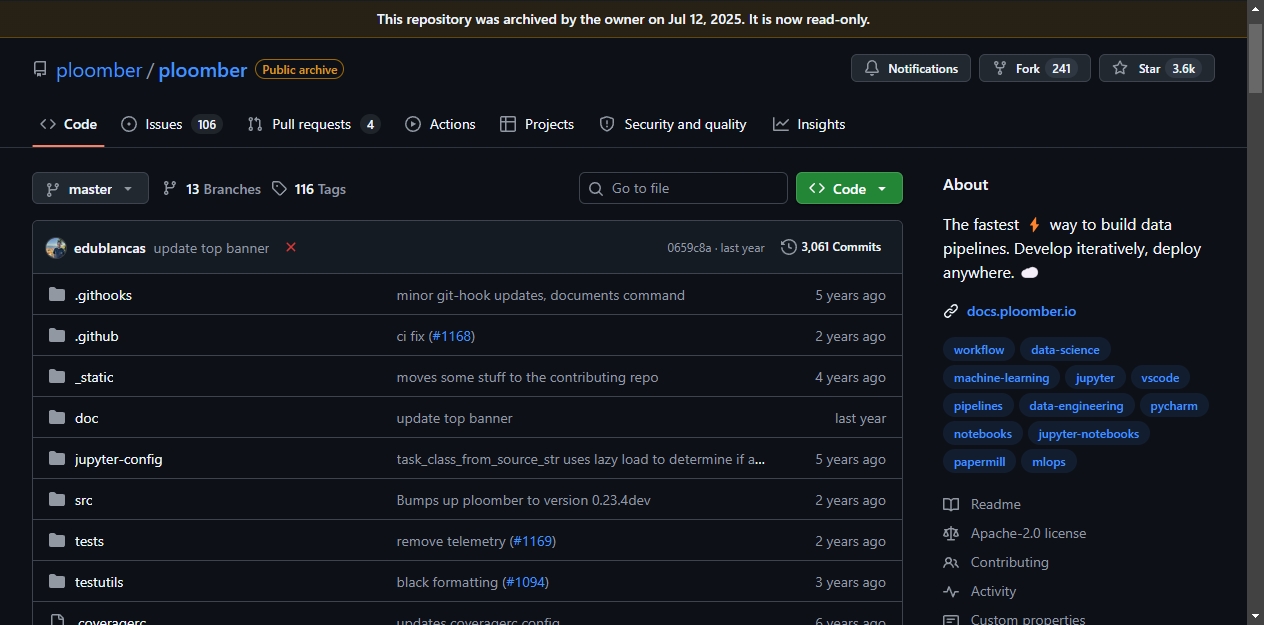The image size is (1264, 625).
Task: Select the mlops topic tag
Action: pyautogui.click(x=1049, y=462)
